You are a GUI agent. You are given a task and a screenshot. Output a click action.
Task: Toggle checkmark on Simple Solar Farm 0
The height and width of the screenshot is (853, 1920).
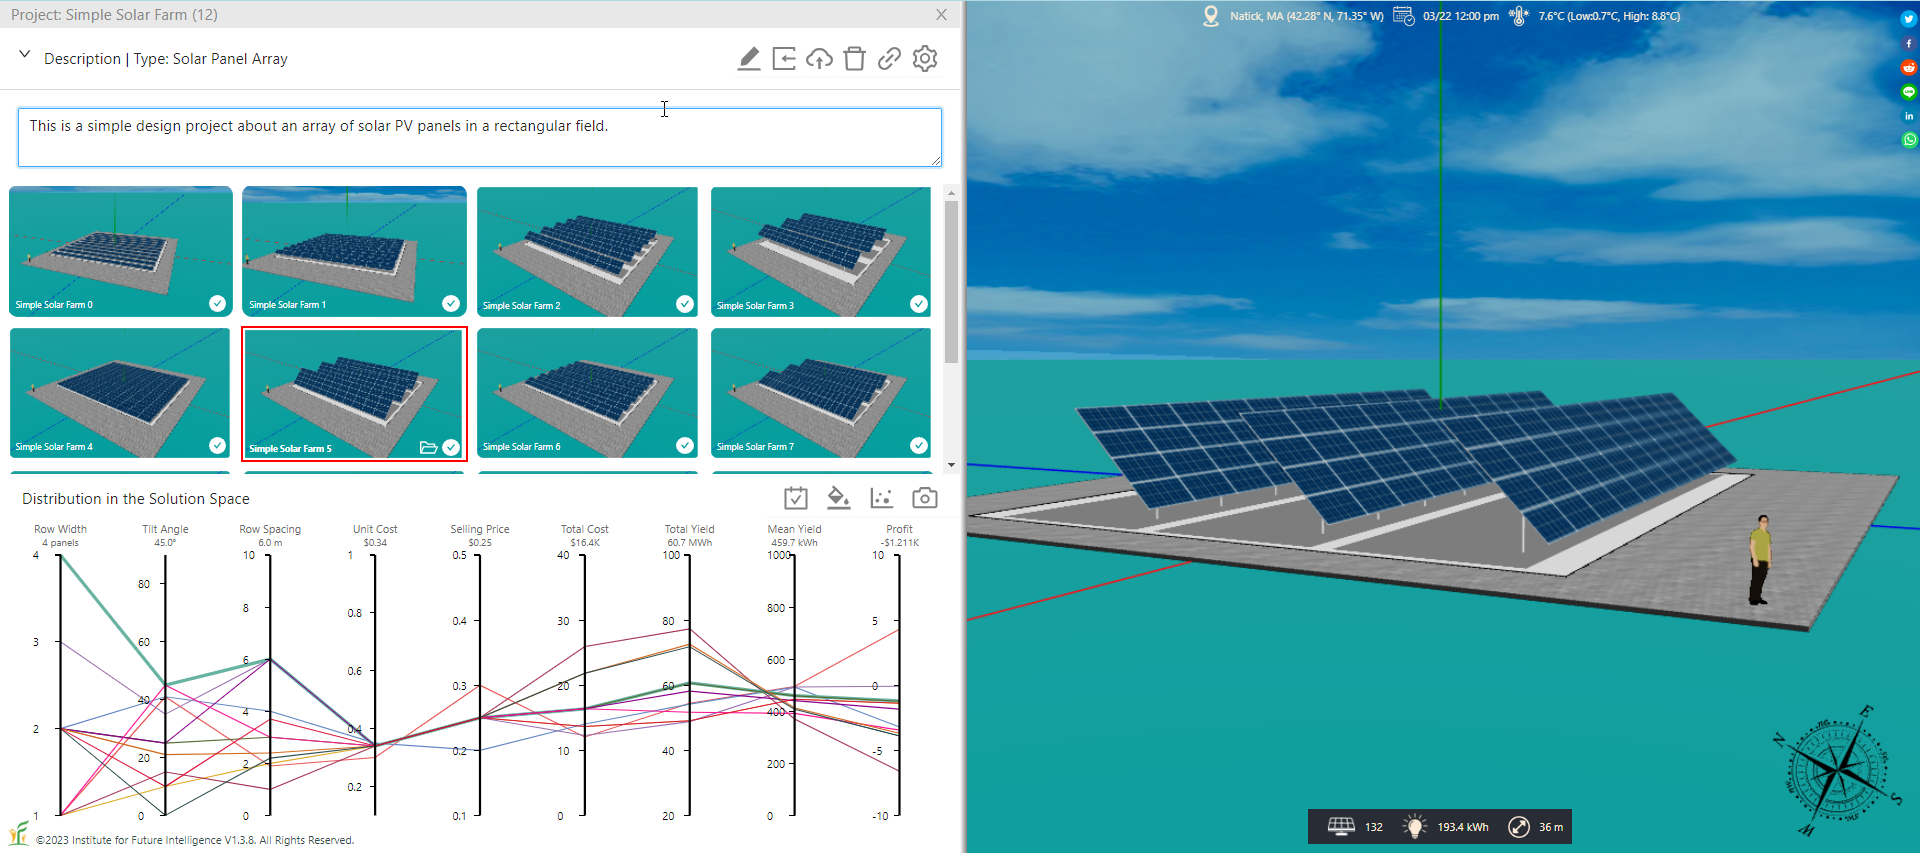point(217,304)
